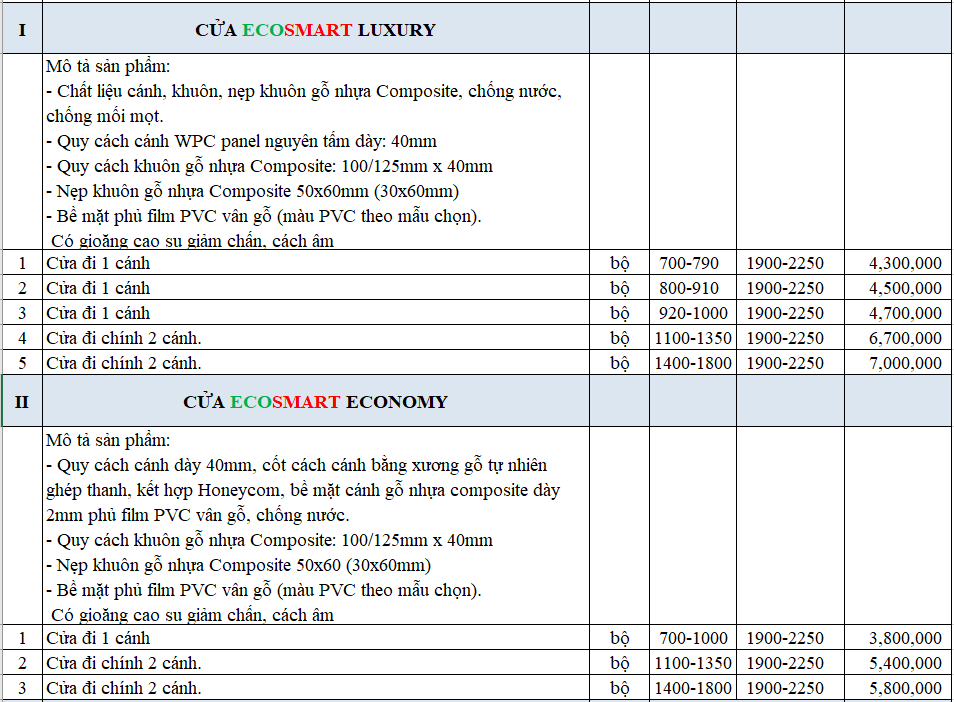Click section number II cell

[x=23, y=401]
